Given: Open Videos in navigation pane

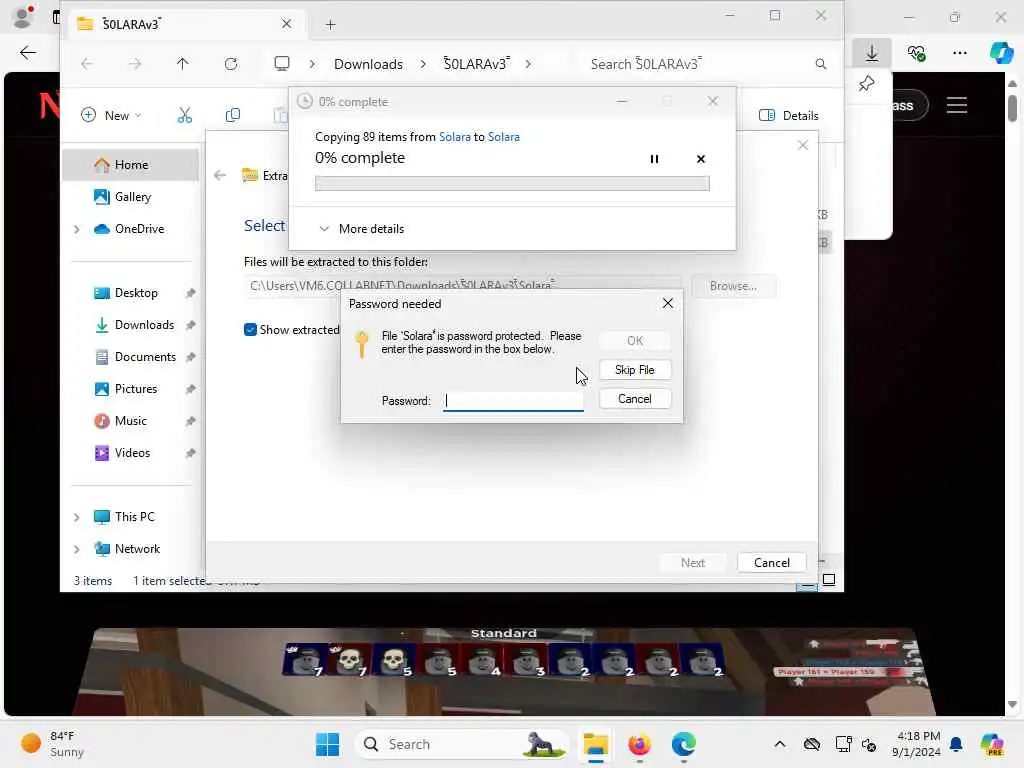Looking at the screenshot, I should click(131, 453).
